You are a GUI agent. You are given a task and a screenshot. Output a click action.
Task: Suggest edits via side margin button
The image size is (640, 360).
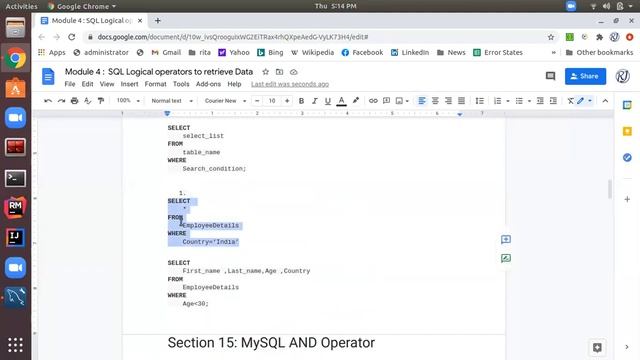click(506, 258)
